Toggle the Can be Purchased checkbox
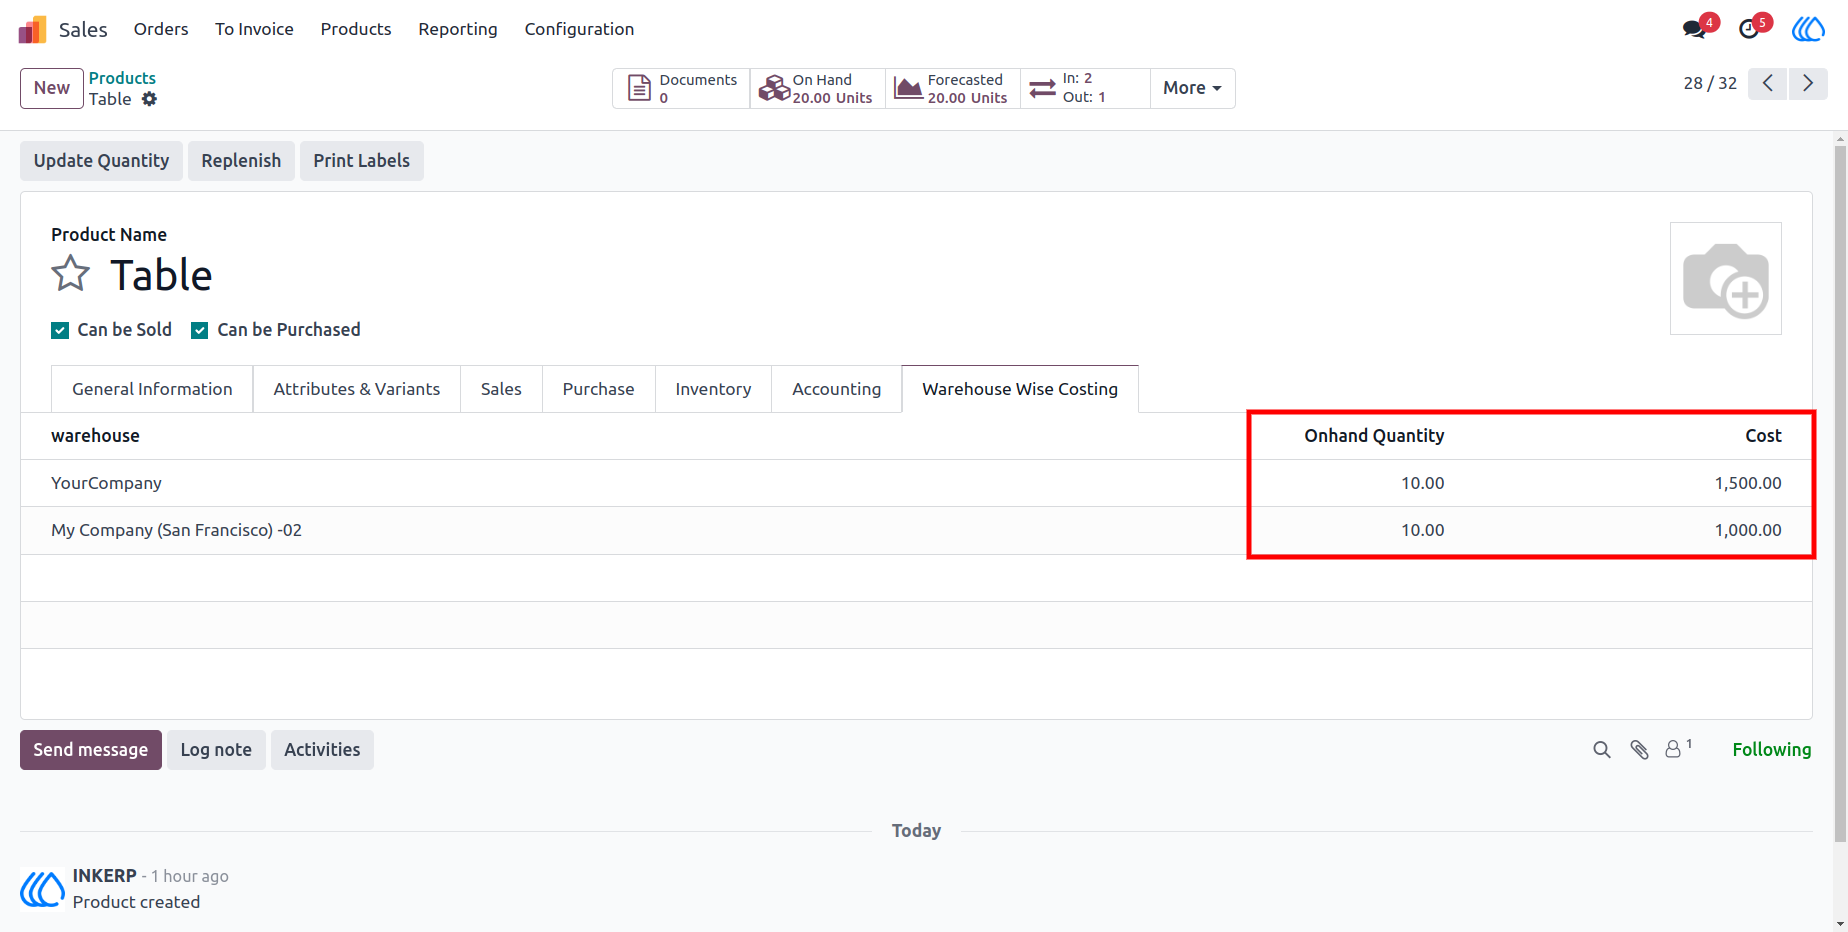1848x932 pixels. [x=200, y=330]
